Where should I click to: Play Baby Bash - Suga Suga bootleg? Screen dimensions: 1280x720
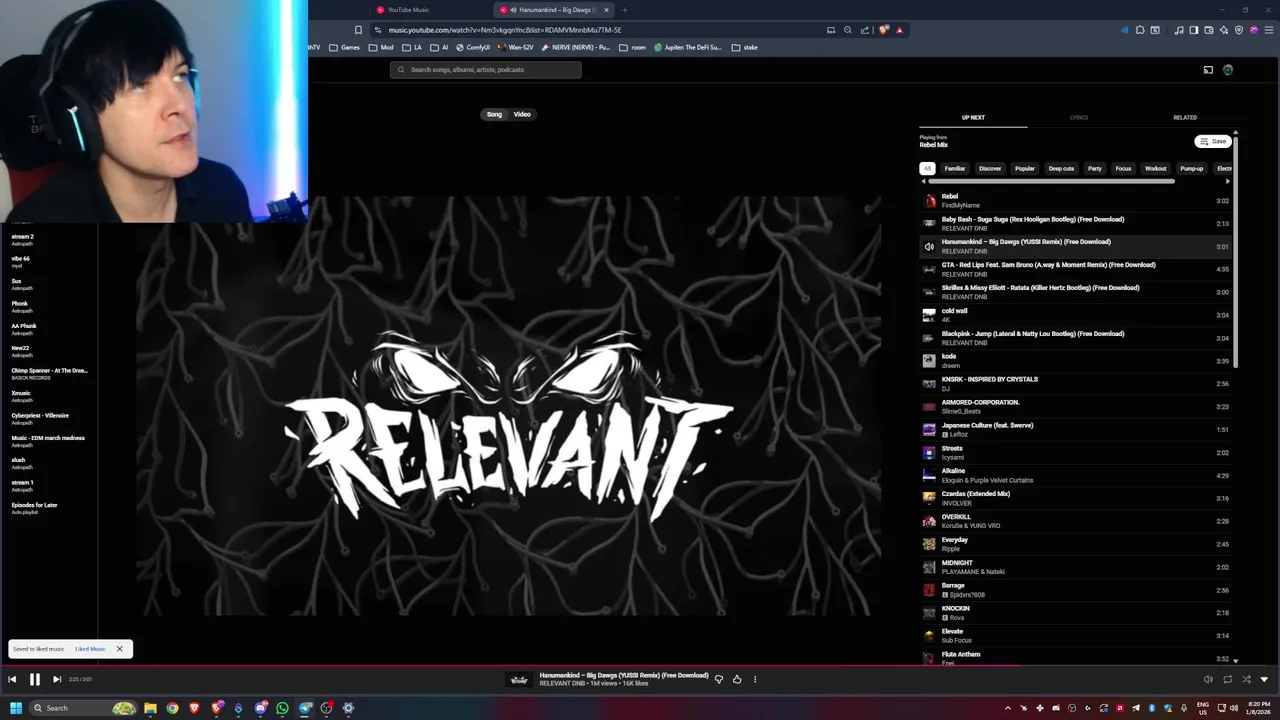1075,224
